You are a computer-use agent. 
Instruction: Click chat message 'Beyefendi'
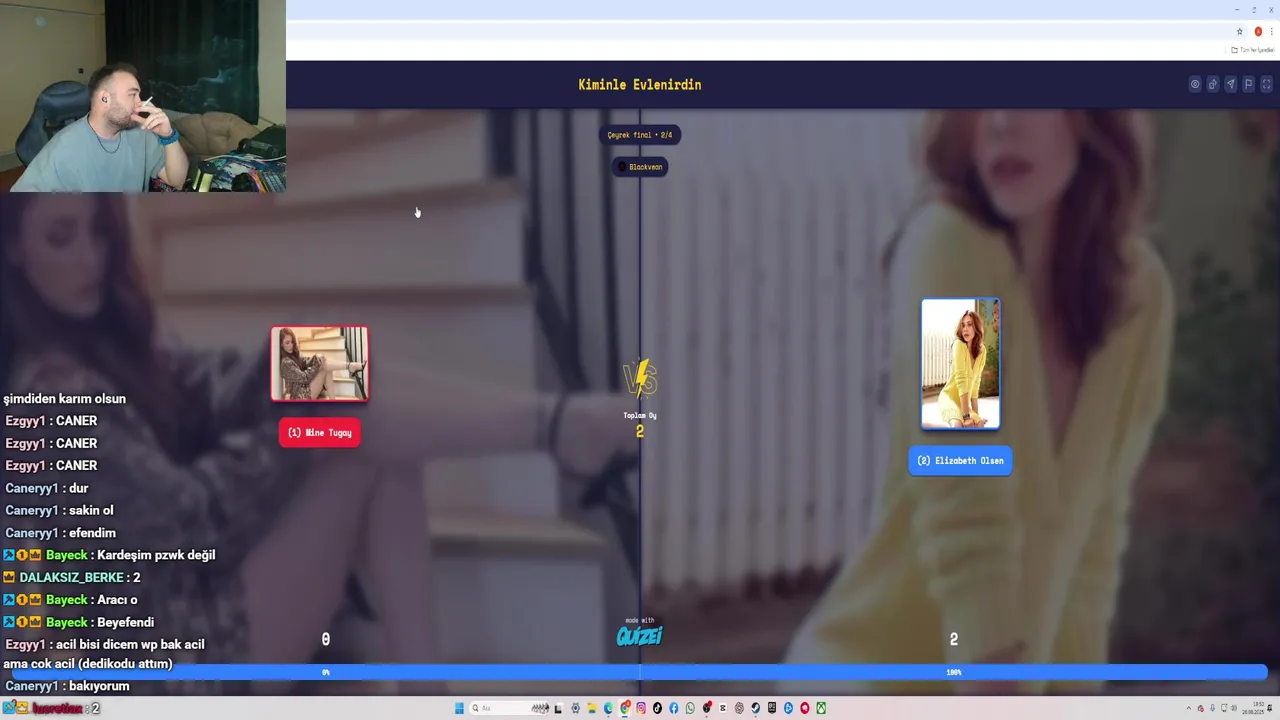tap(78, 622)
